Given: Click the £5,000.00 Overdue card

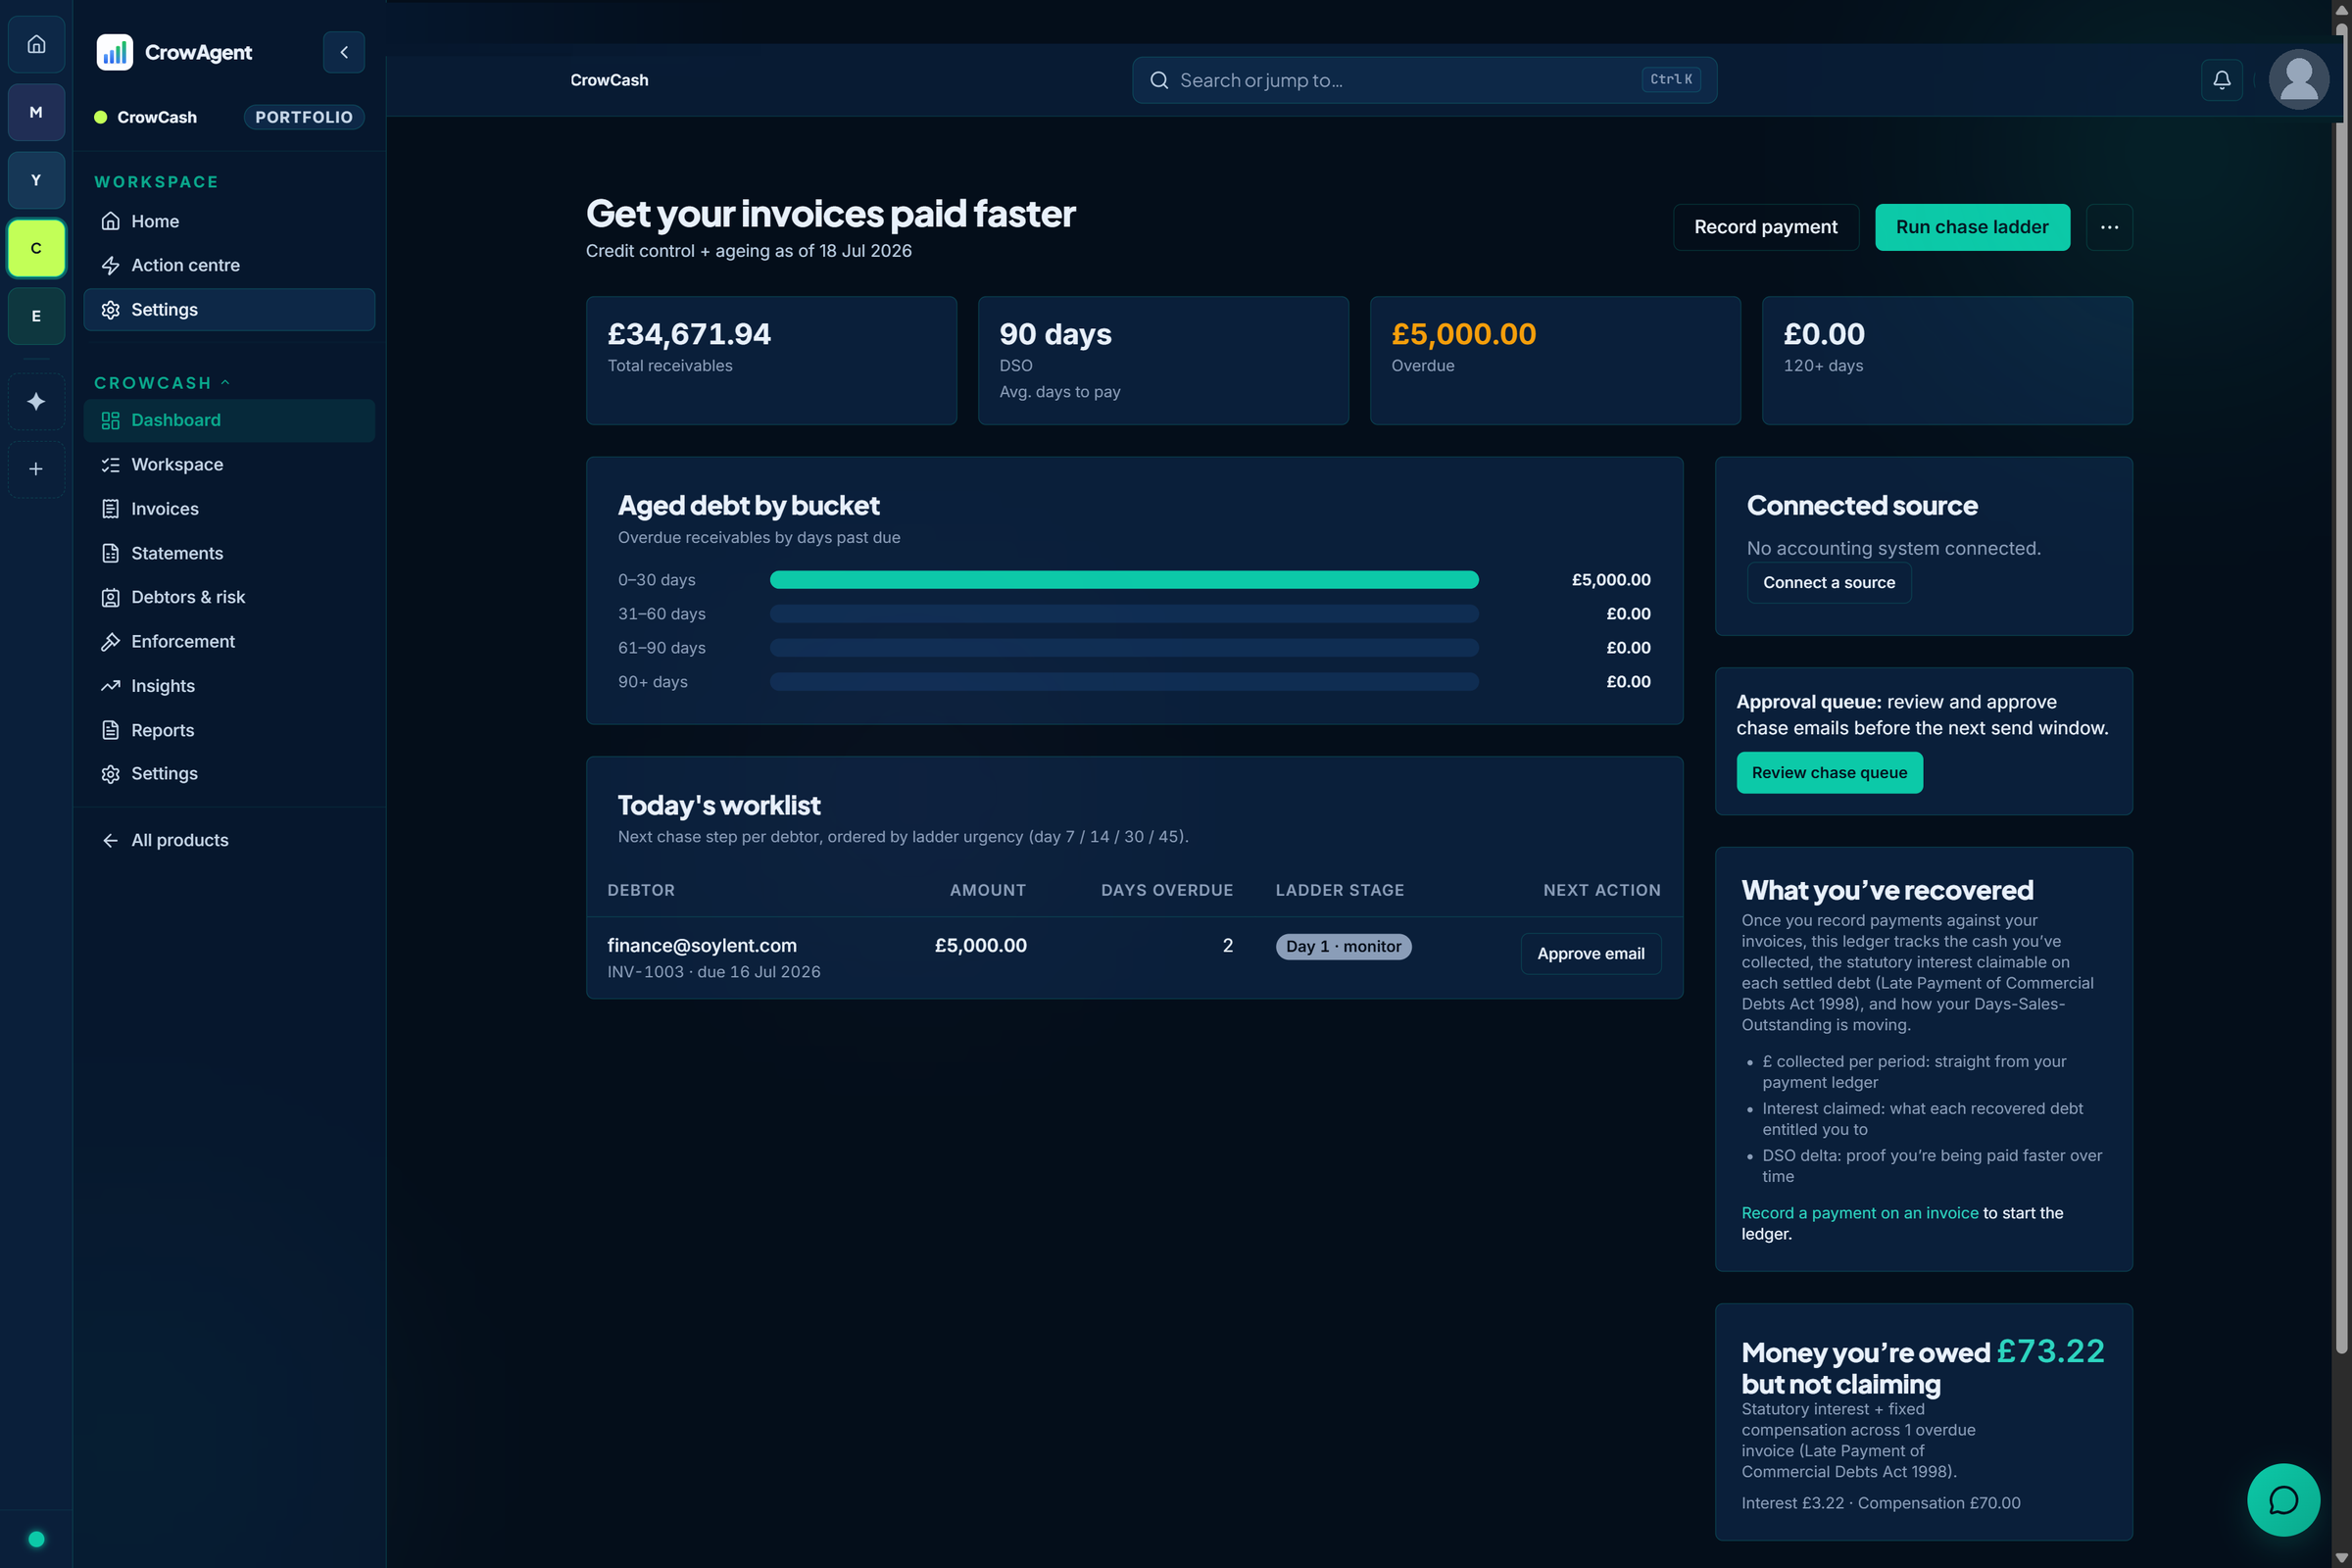Looking at the screenshot, I should 1555,361.
